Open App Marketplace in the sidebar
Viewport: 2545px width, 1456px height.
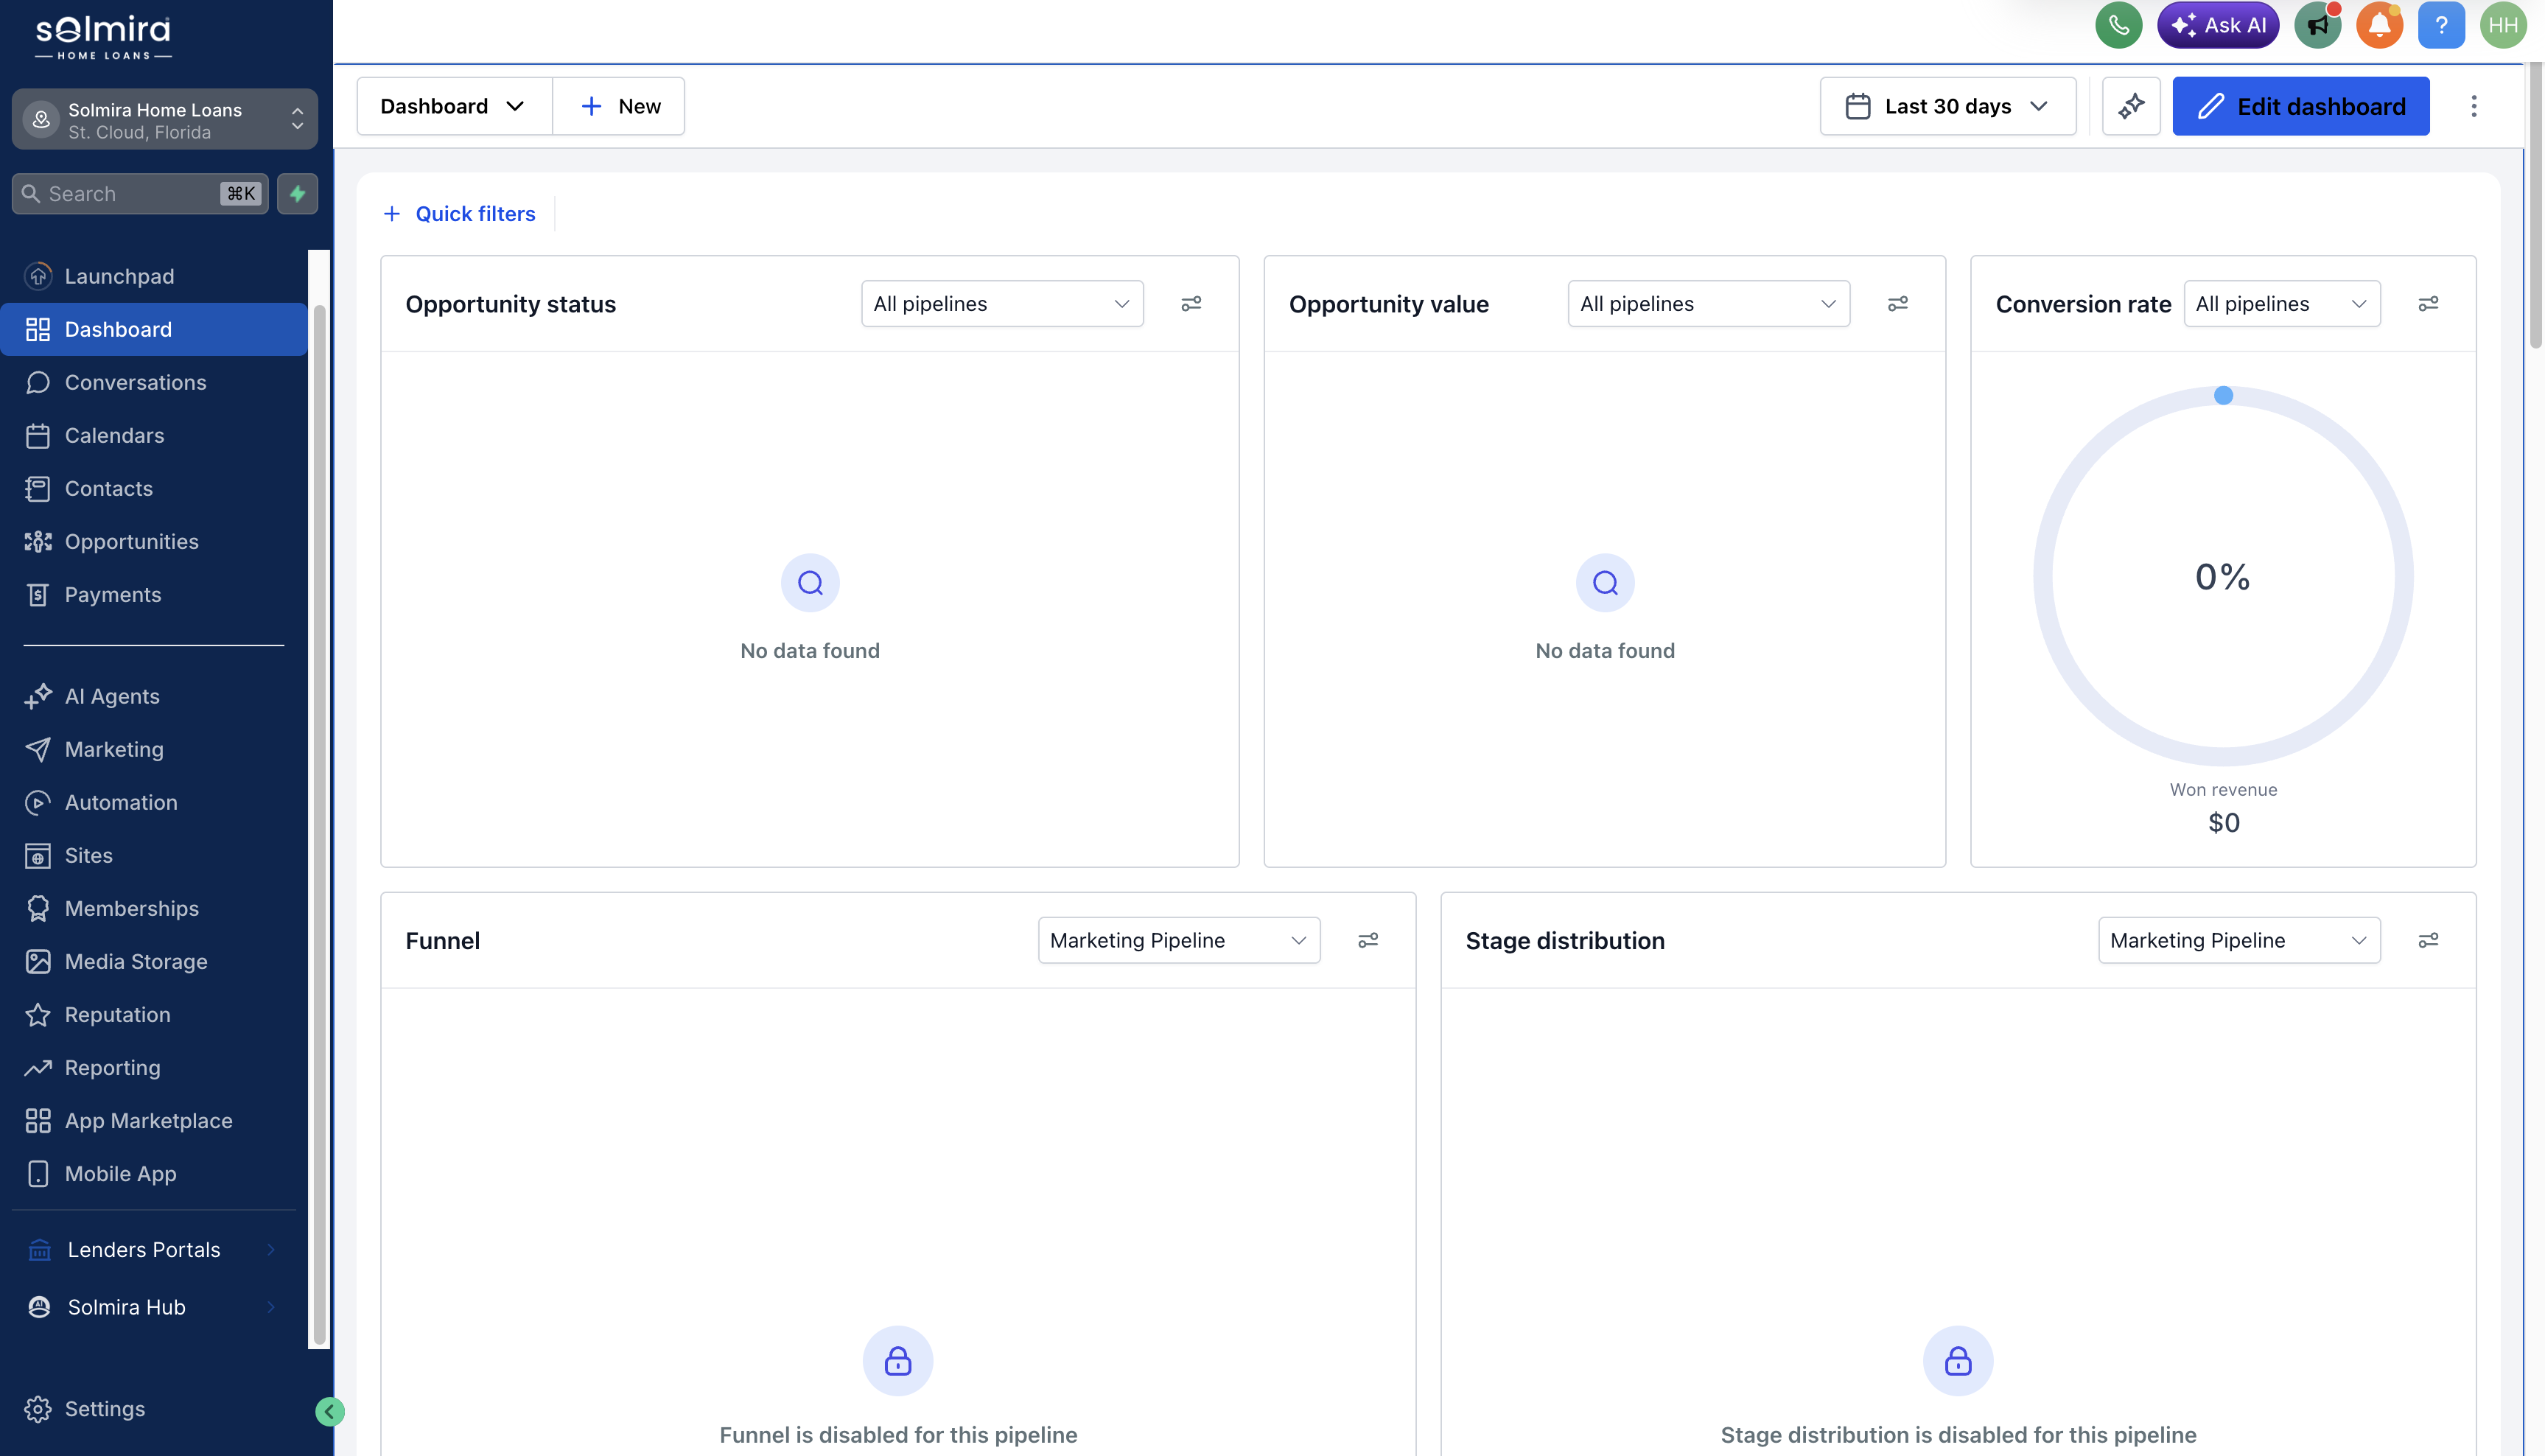tap(154, 1120)
